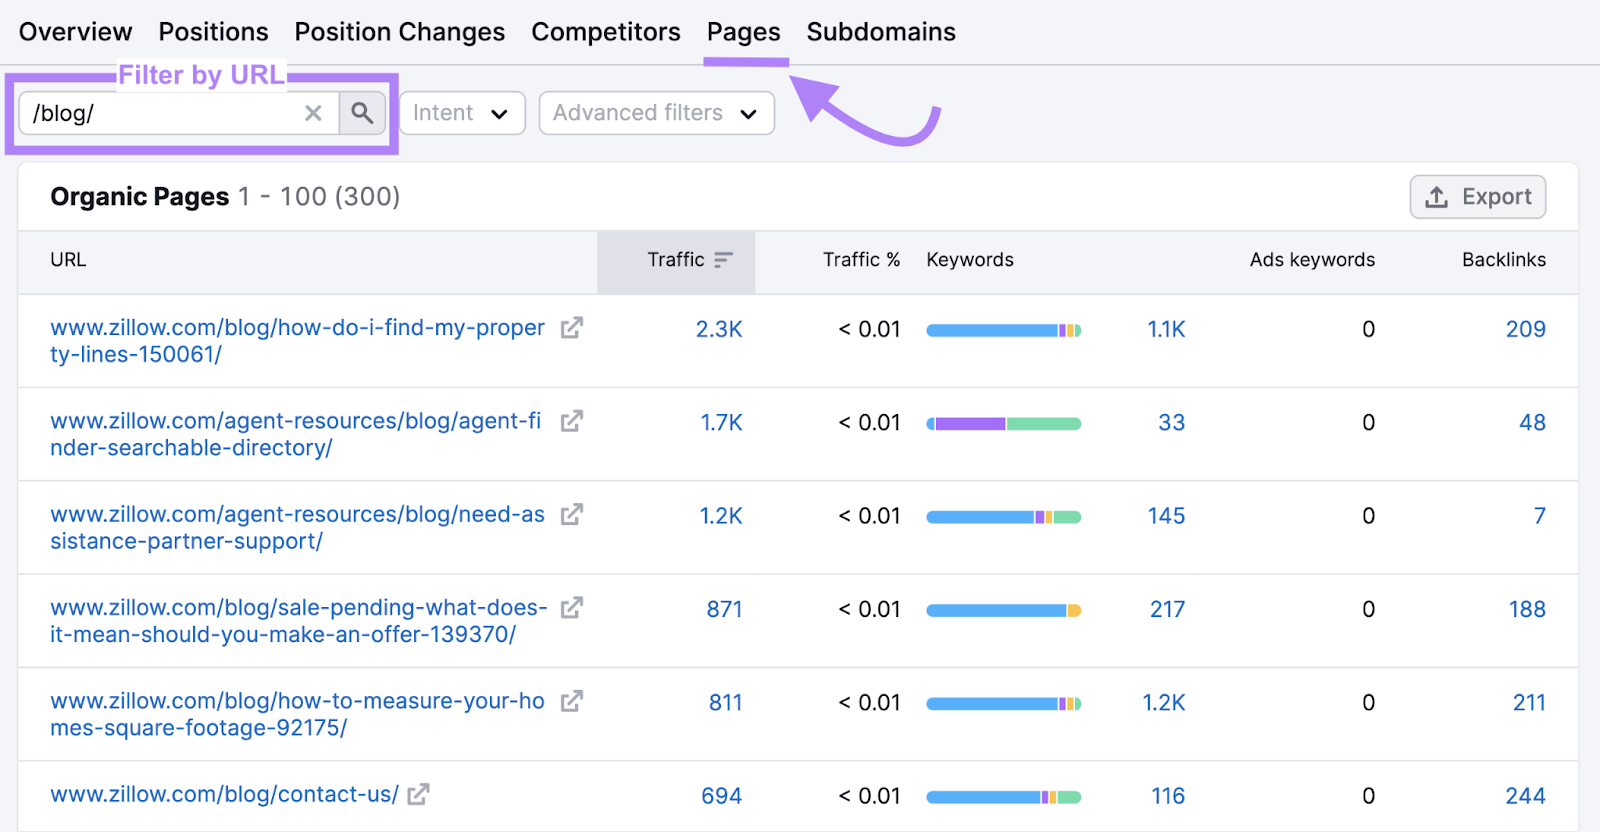Select the Pages tab
Screen dimensions: 1600x832
tap(743, 32)
